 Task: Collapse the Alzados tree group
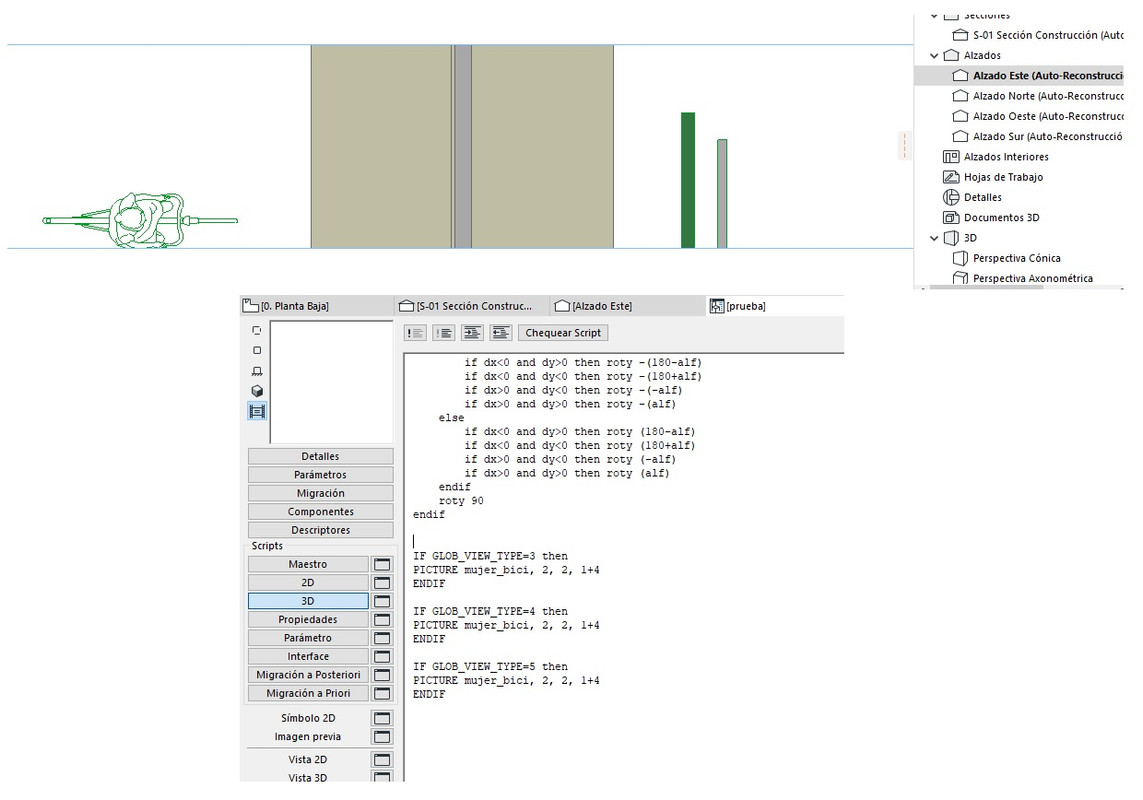tap(935, 55)
